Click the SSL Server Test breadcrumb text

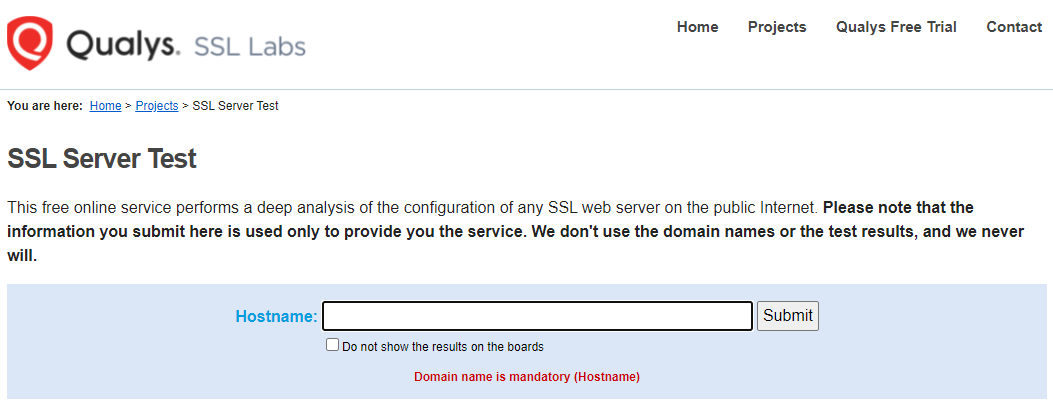235,106
